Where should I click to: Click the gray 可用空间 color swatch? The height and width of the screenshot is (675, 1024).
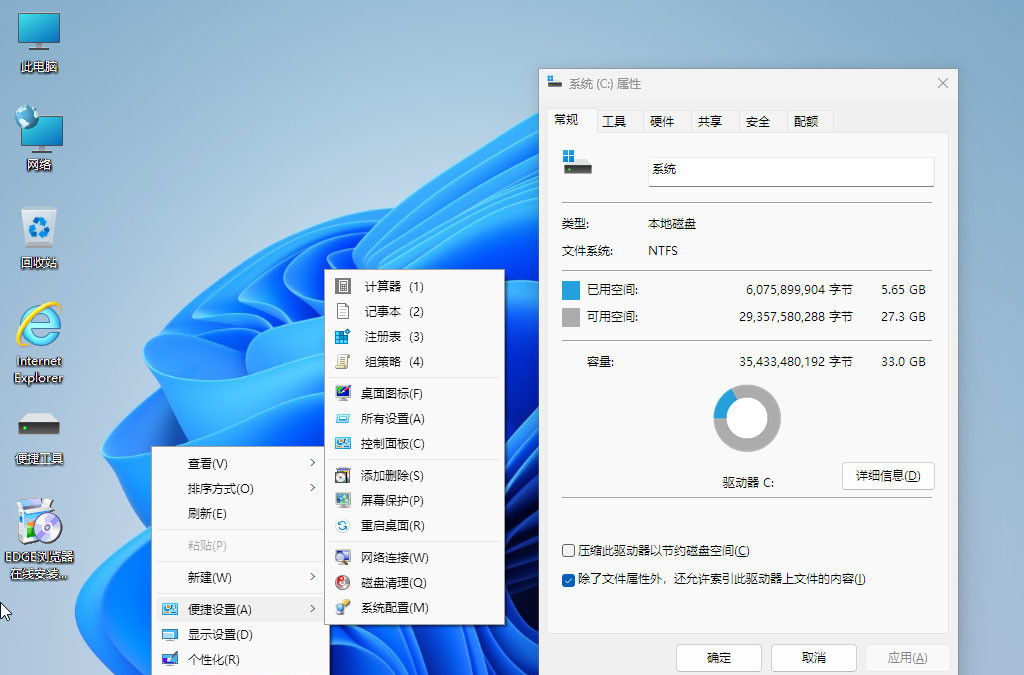[571, 317]
